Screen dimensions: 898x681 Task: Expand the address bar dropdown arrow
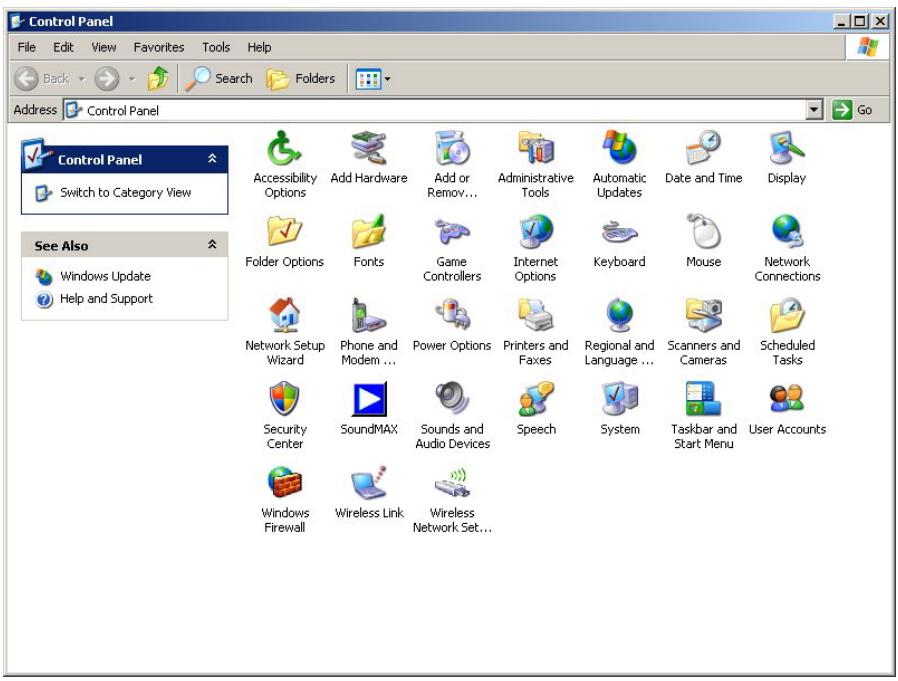(x=815, y=110)
